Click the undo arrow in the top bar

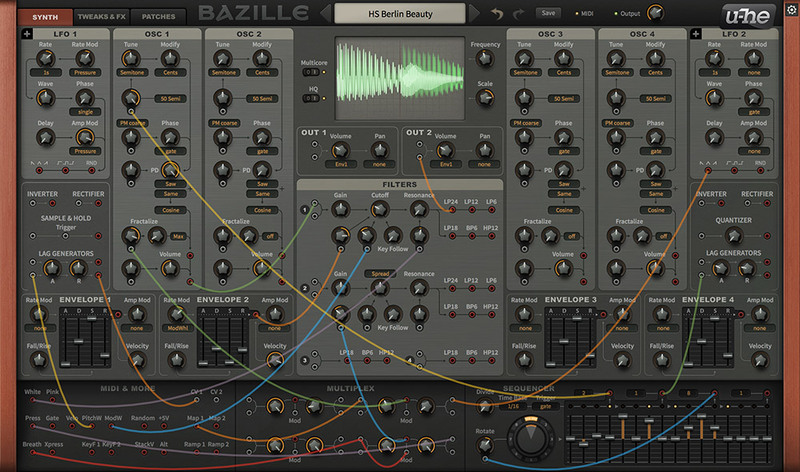pyautogui.click(x=497, y=14)
